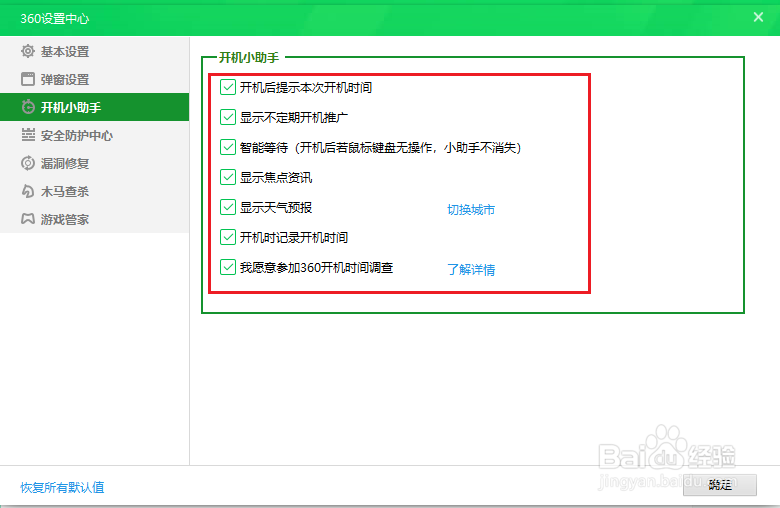The width and height of the screenshot is (780, 508).
Task: Click the wall icon beside 安全防护中心
Action: click(x=28, y=135)
